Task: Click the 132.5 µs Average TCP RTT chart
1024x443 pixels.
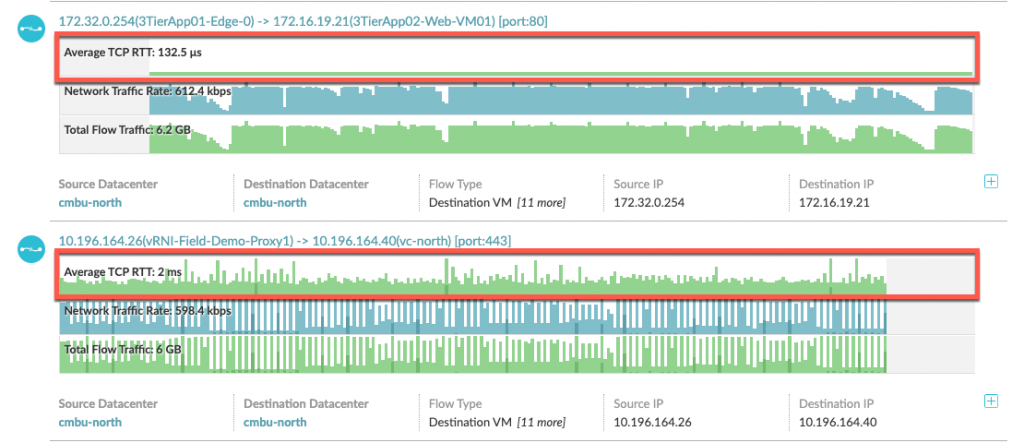Action: 560,59
